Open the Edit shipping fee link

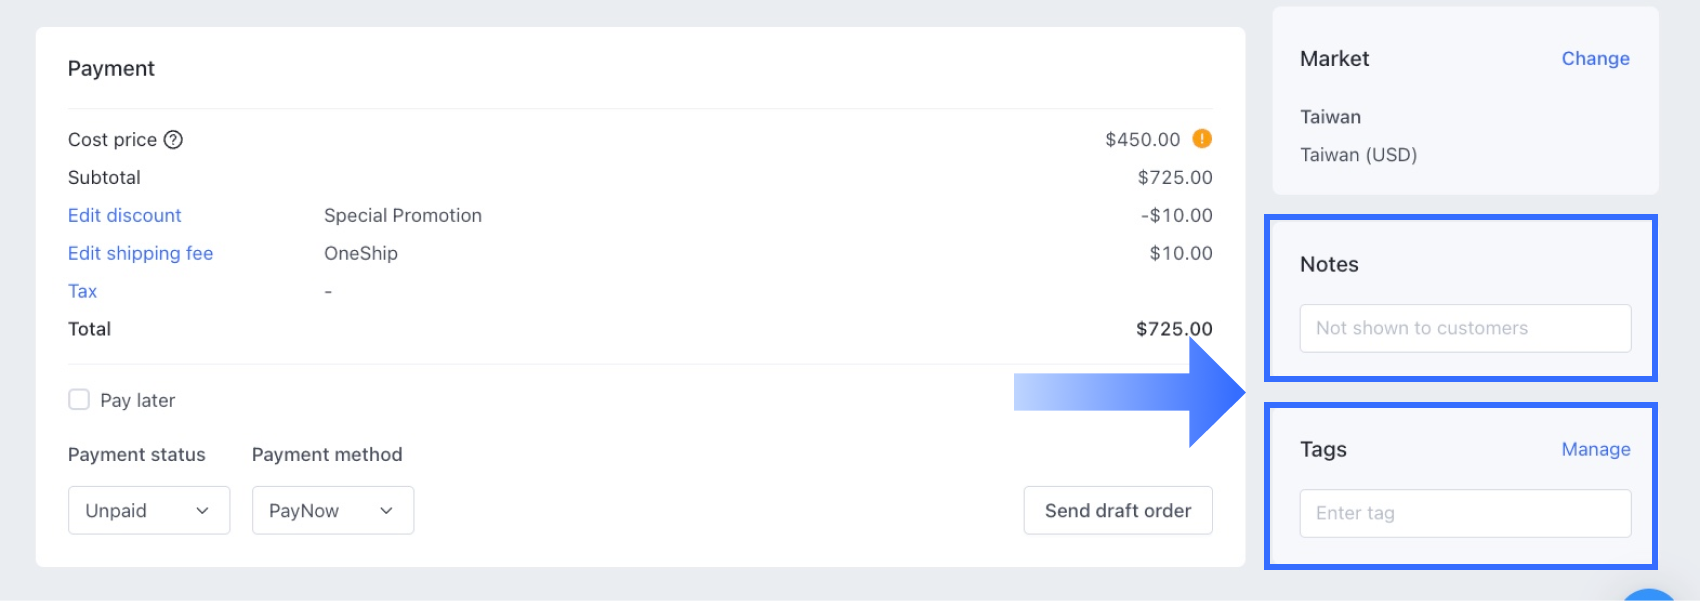pyautogui.click(x=140, y=254)
